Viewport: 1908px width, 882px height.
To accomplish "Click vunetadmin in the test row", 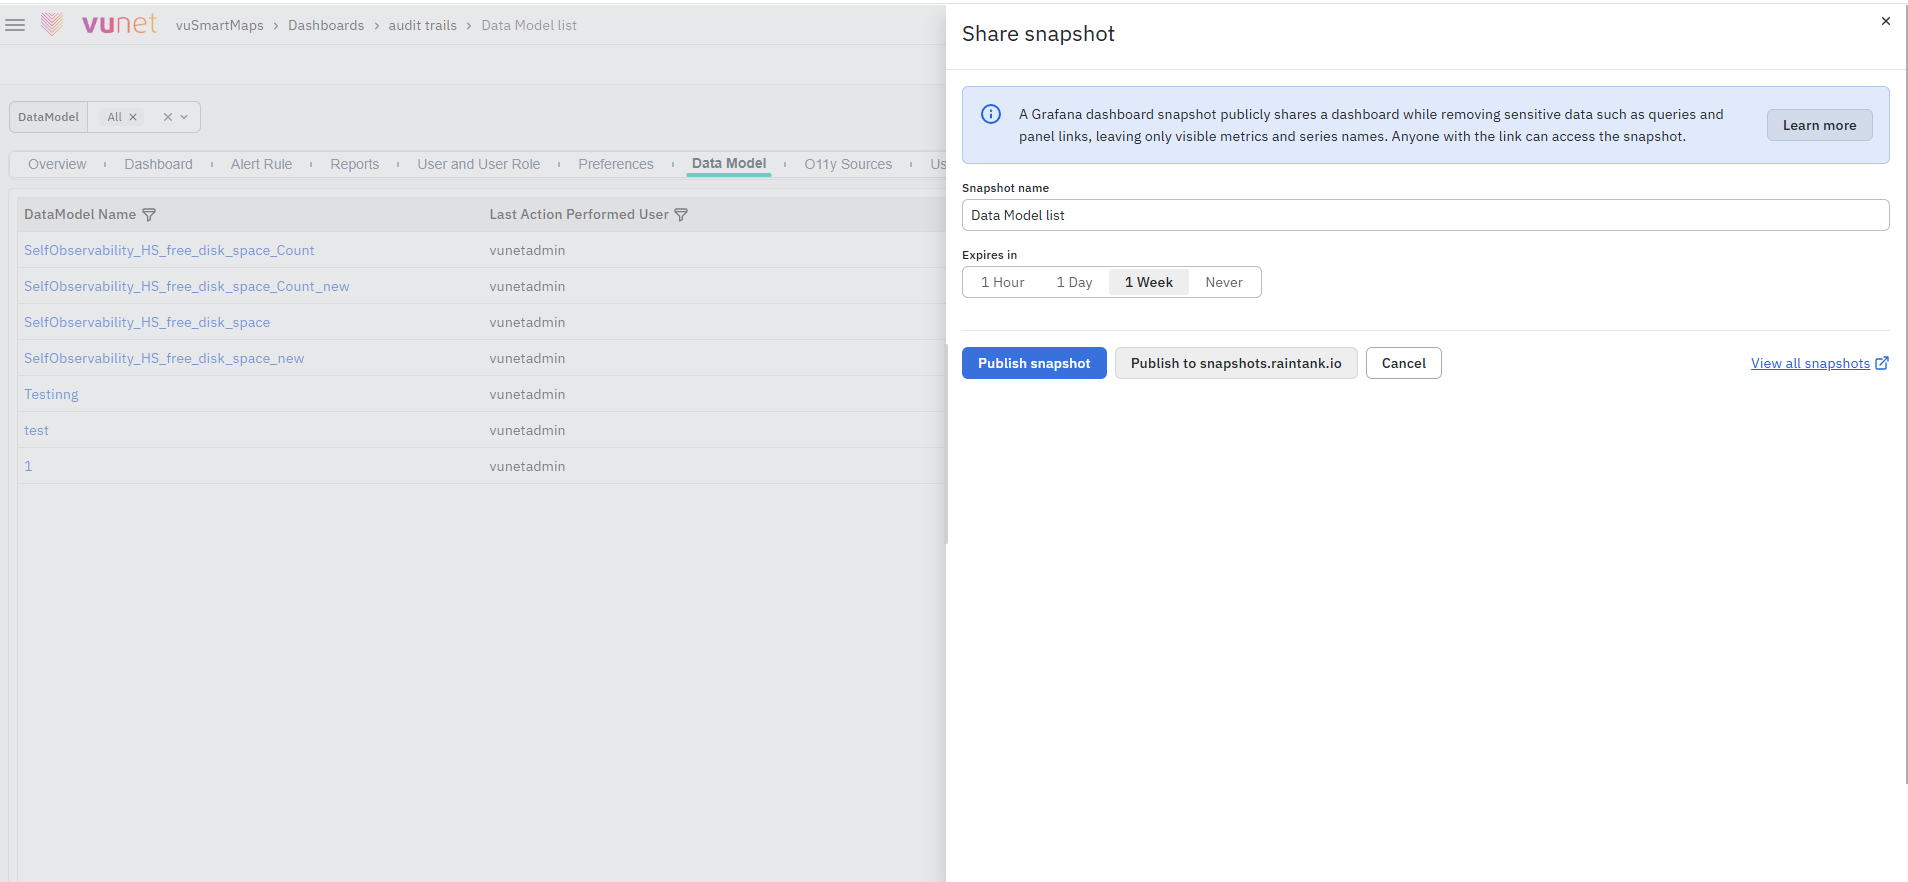I will point(527,430).
